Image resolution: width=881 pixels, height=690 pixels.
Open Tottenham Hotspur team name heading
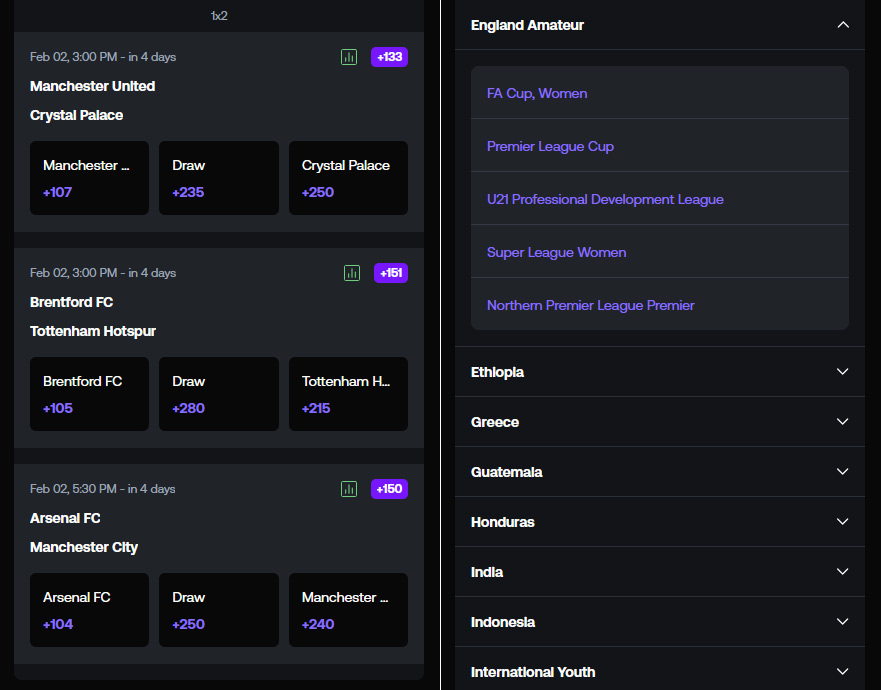pos(93,332)
